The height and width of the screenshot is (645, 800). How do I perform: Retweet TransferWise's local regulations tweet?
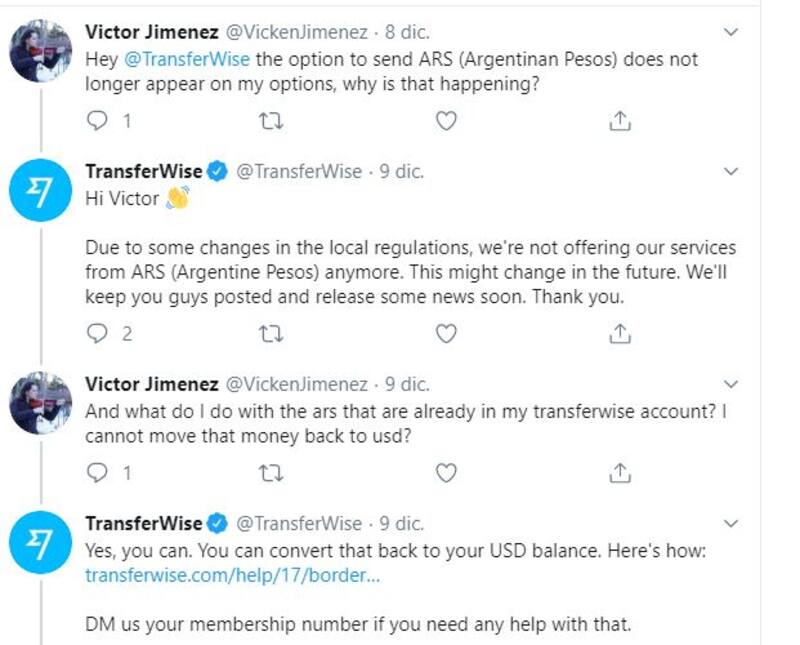(271, 333)
